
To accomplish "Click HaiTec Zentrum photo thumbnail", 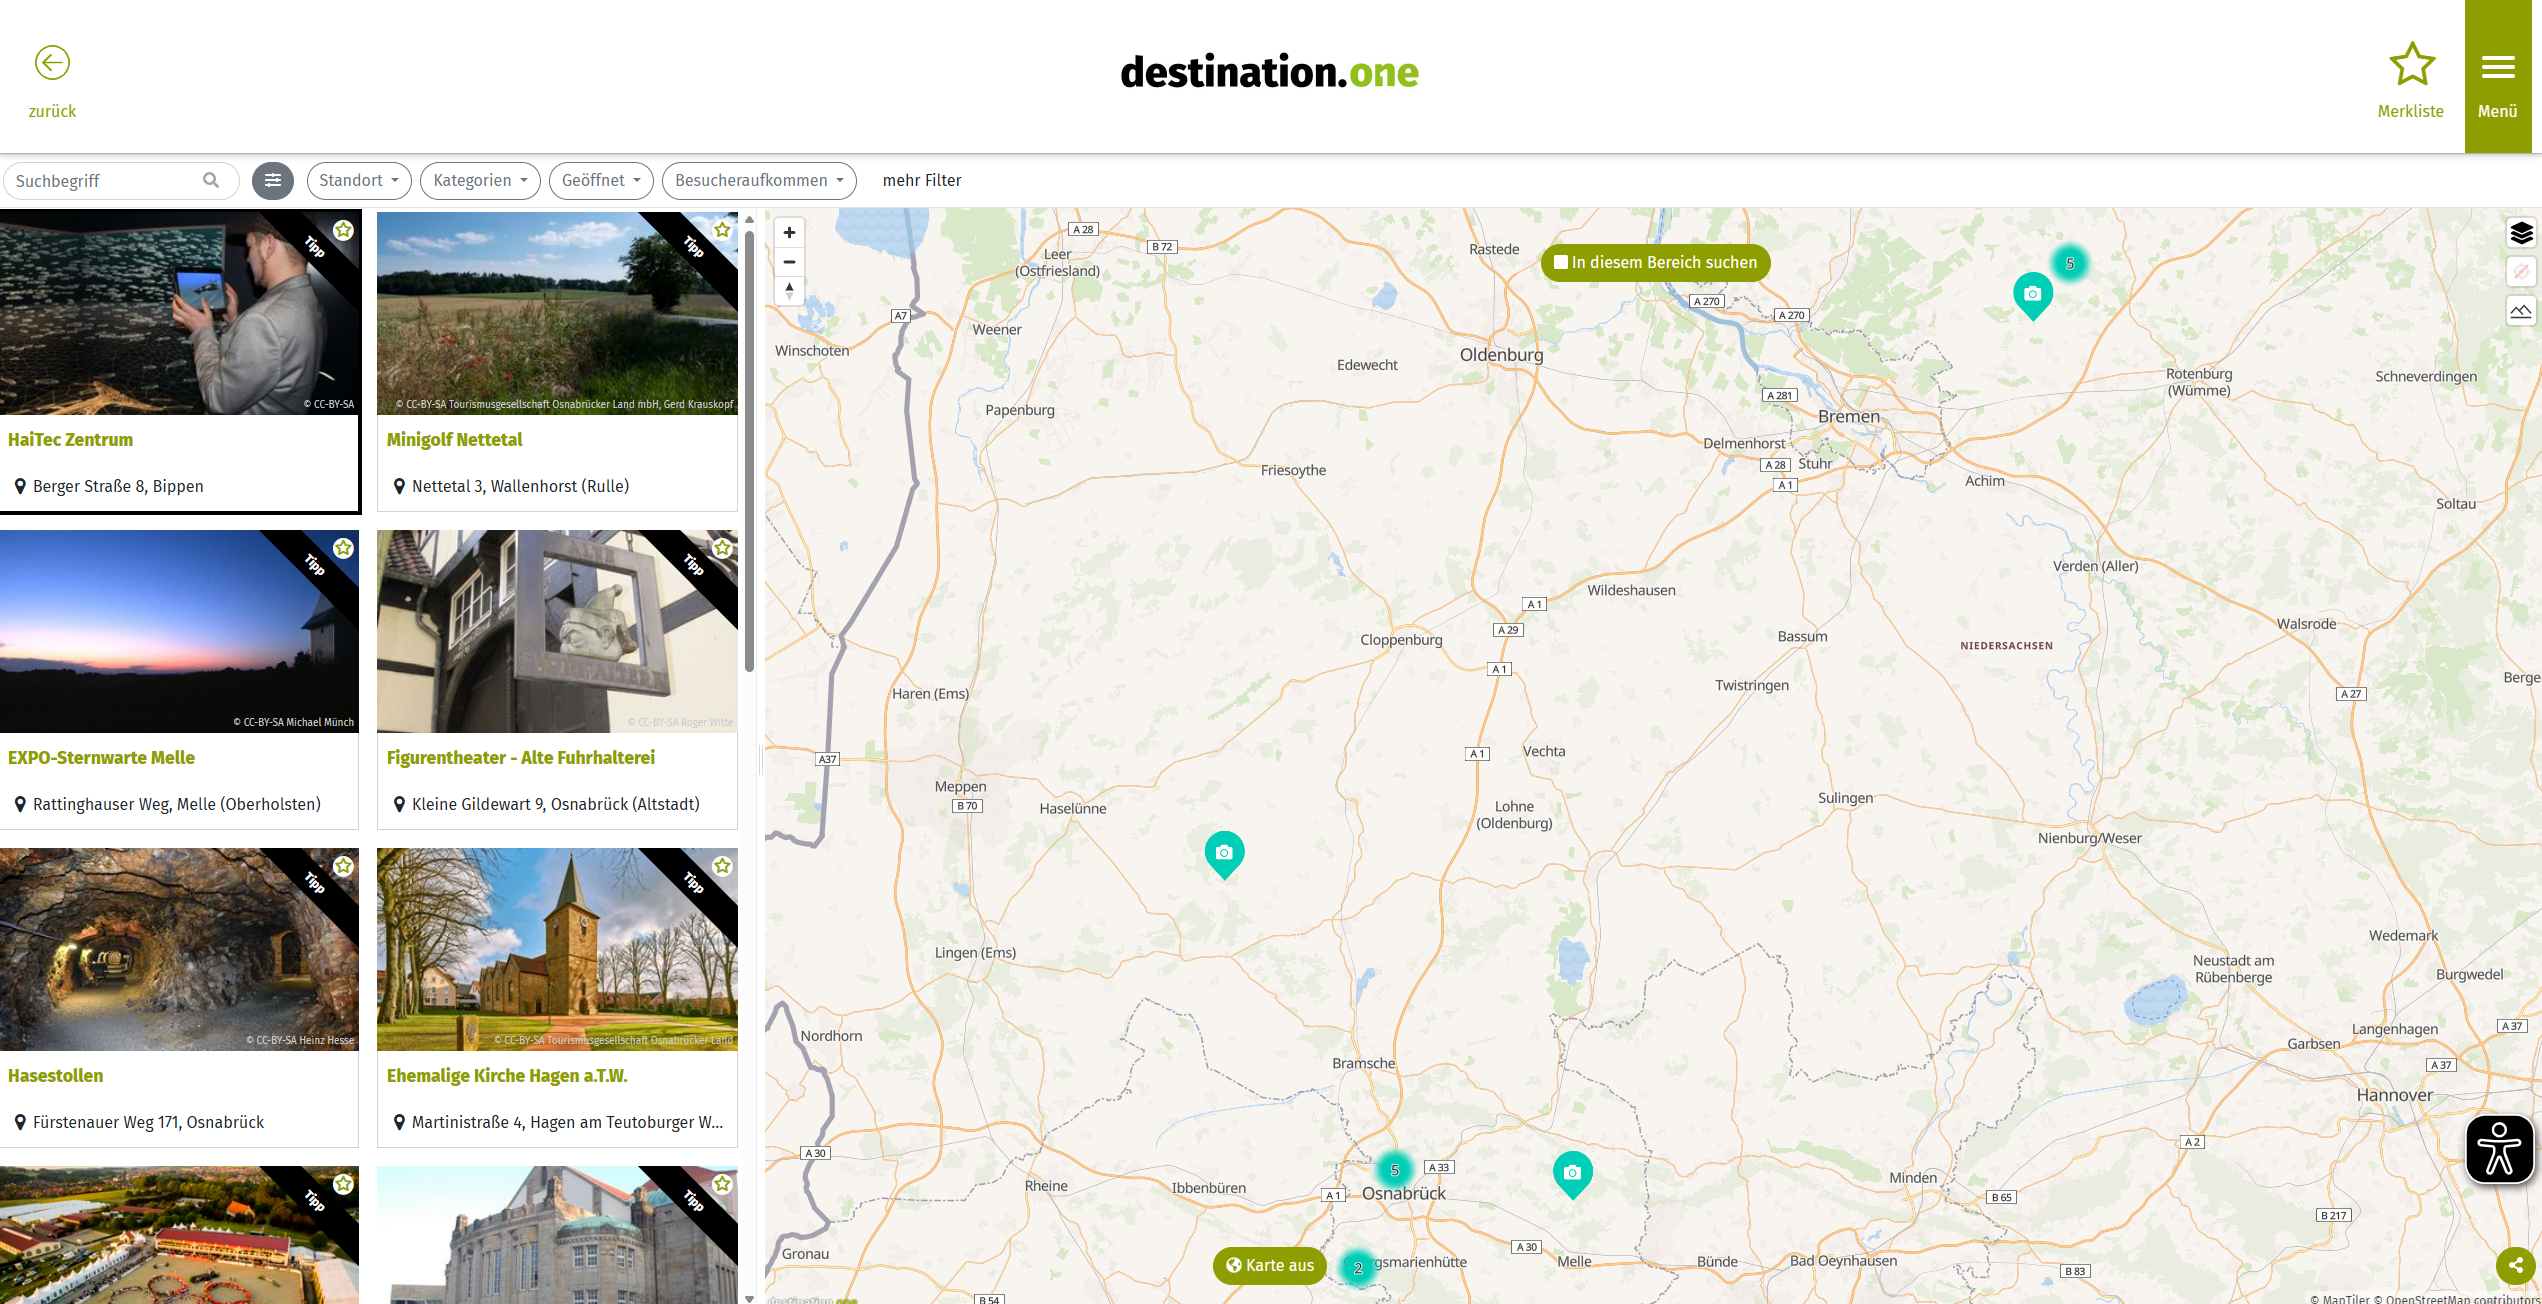I will point(179,313).
